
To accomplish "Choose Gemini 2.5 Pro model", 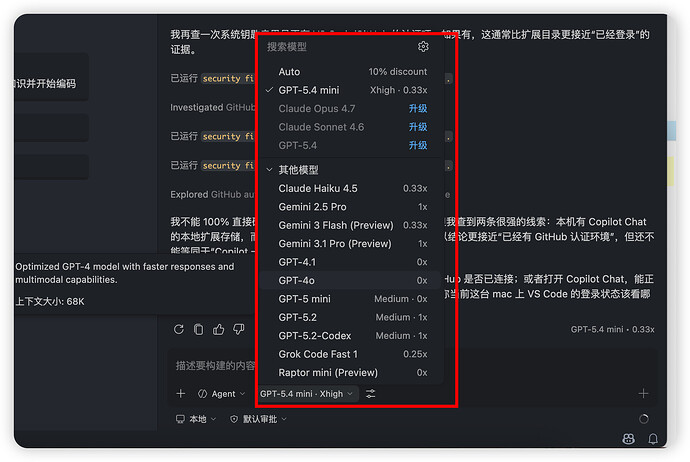I will [x=351, y=207].
